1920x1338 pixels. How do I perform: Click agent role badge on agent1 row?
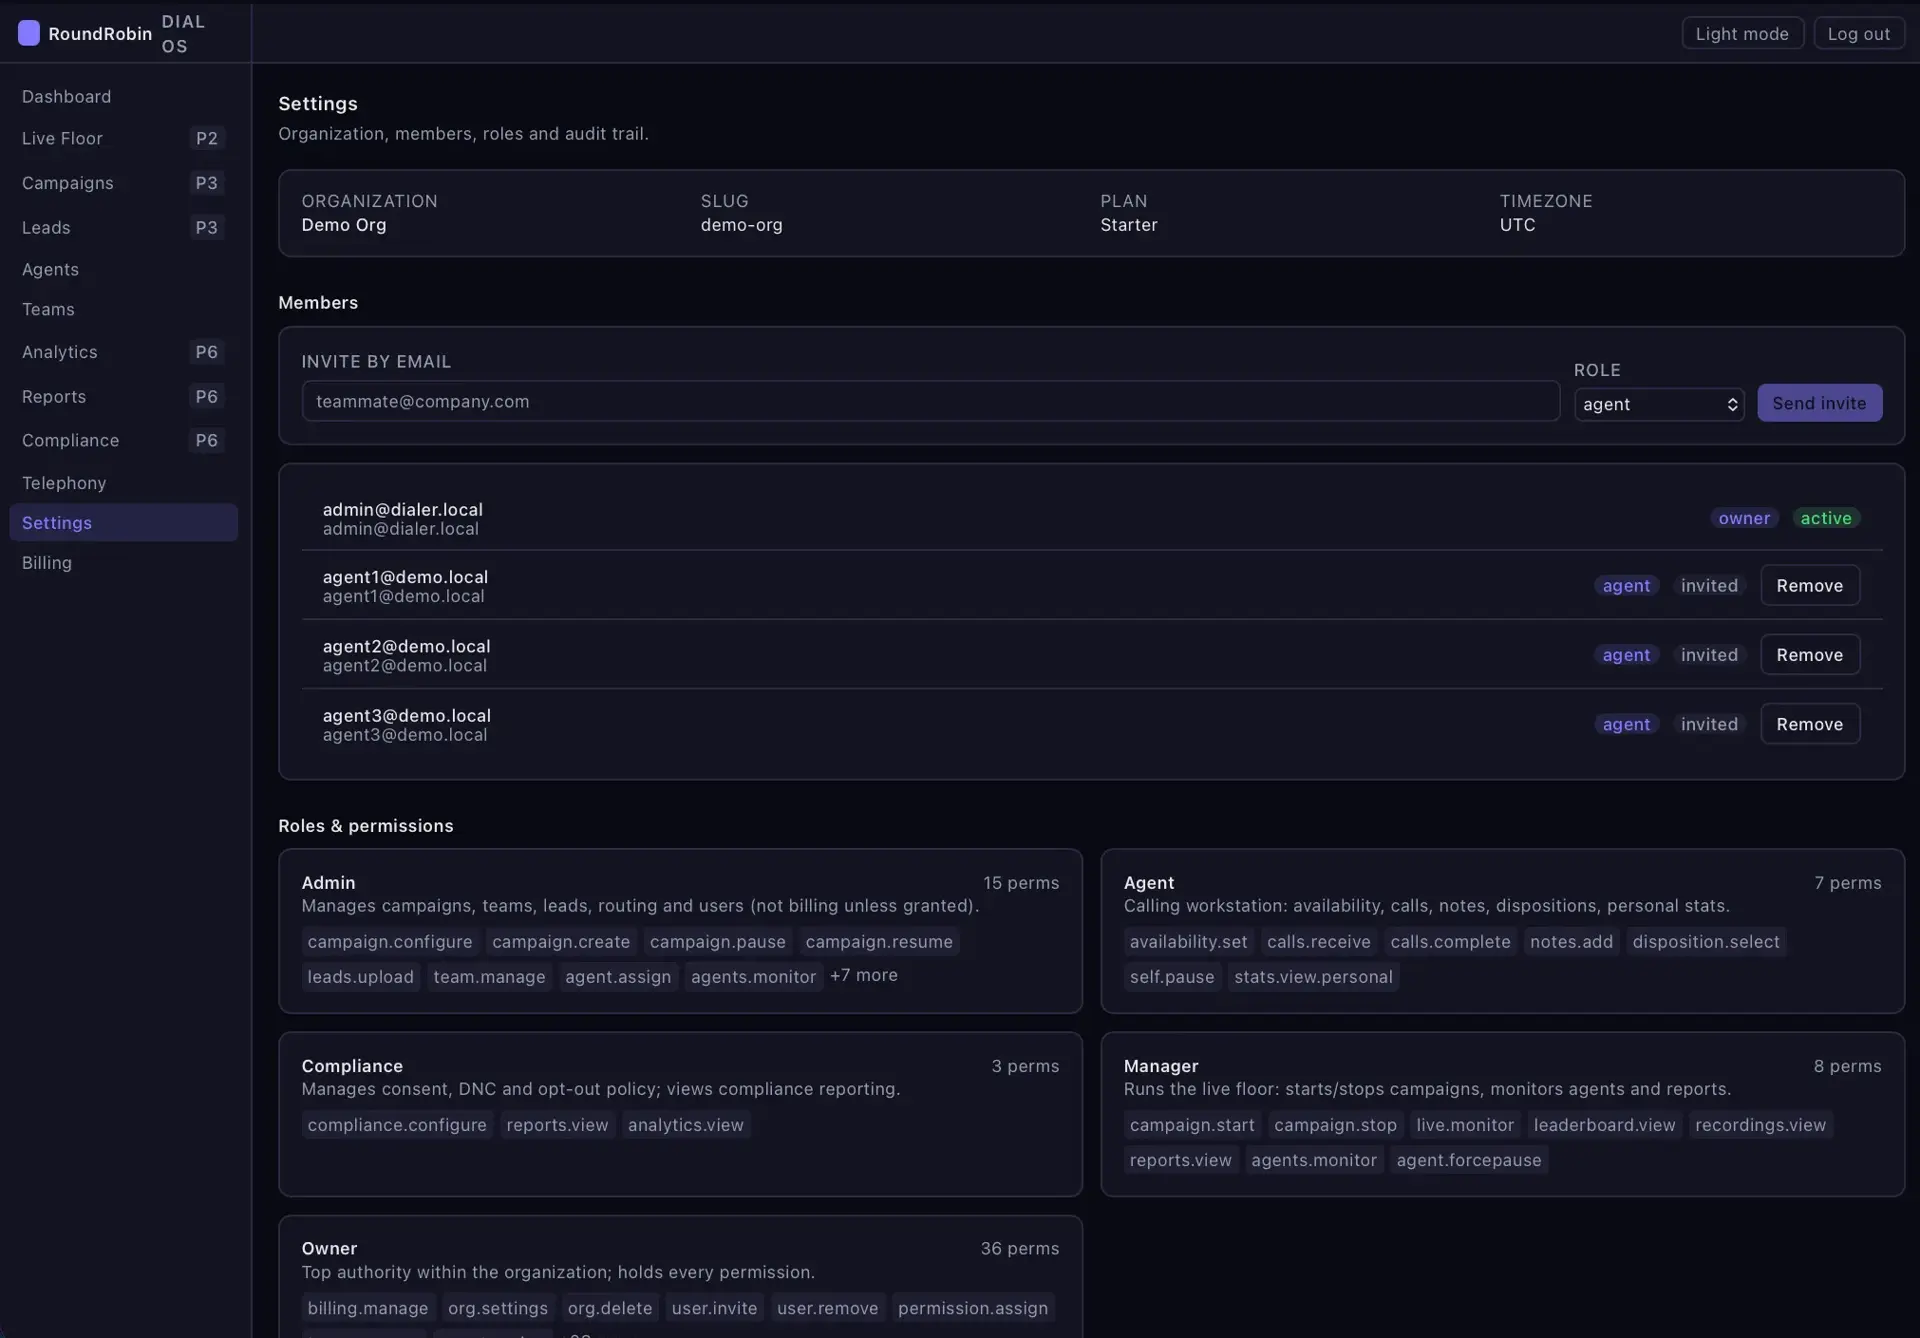[x=1626, y=585]
